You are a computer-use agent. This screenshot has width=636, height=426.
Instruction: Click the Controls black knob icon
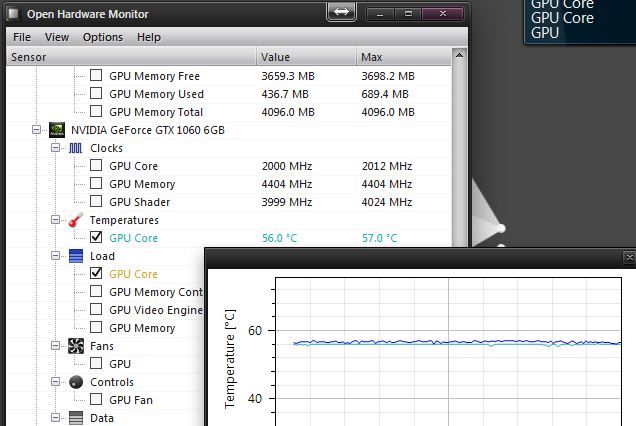76,382
